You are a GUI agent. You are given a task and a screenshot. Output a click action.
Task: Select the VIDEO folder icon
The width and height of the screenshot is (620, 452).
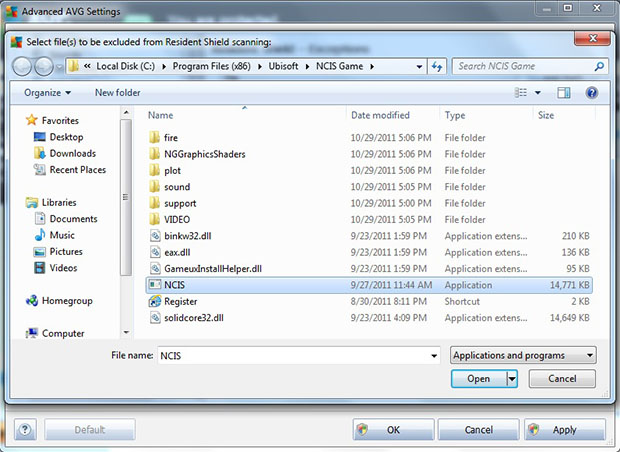pyautogui.click(x=154, y=219)
